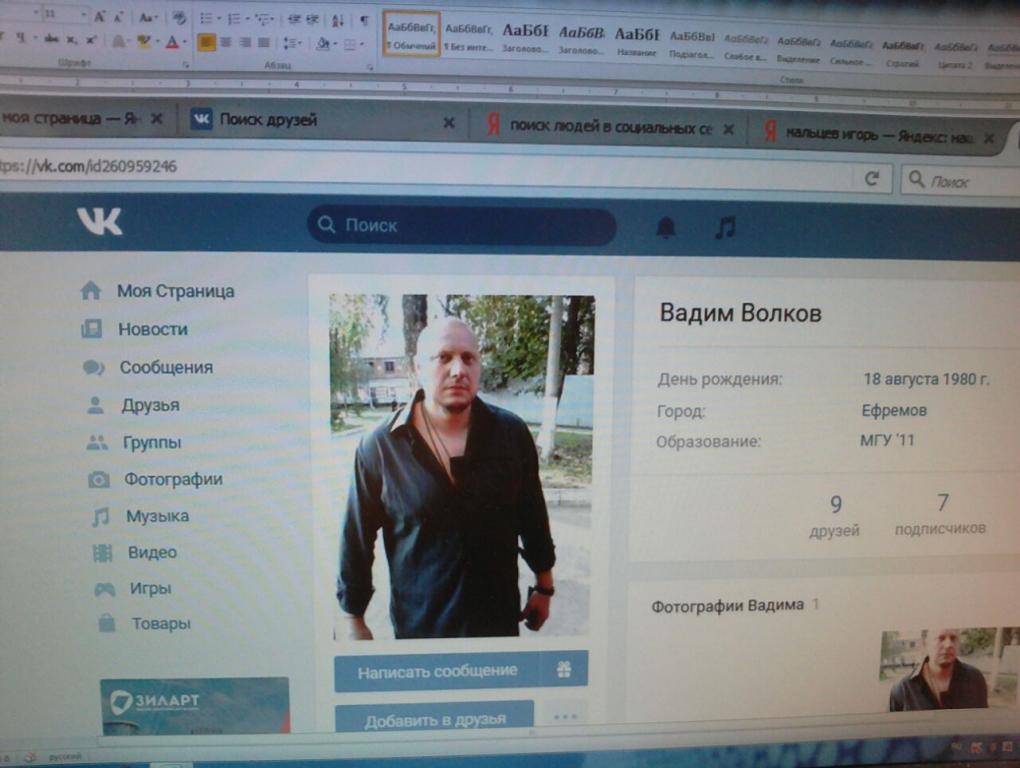The height and width of the screenshot is (768, 1020).
Task: Reload the page with the refresh icon
Action: pos(872,178)
